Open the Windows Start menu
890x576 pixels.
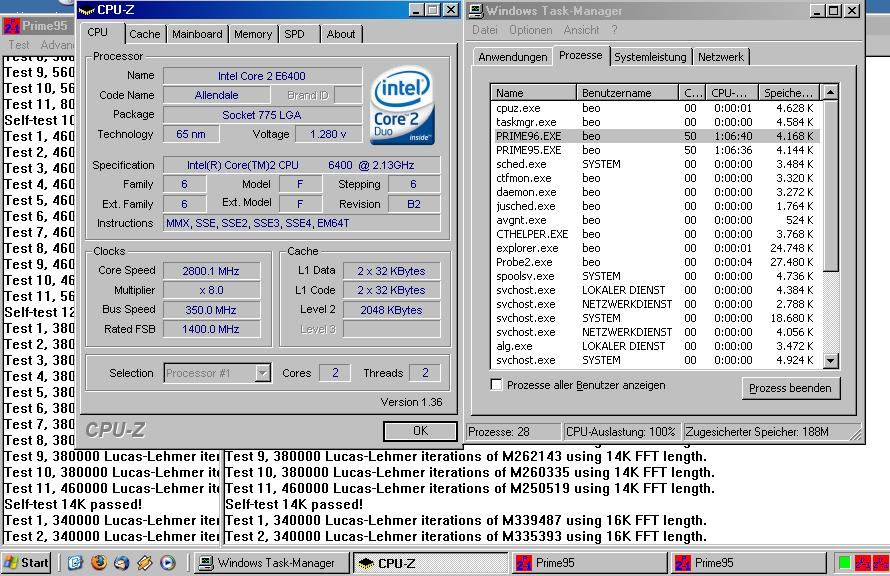[x=26, y=562]
